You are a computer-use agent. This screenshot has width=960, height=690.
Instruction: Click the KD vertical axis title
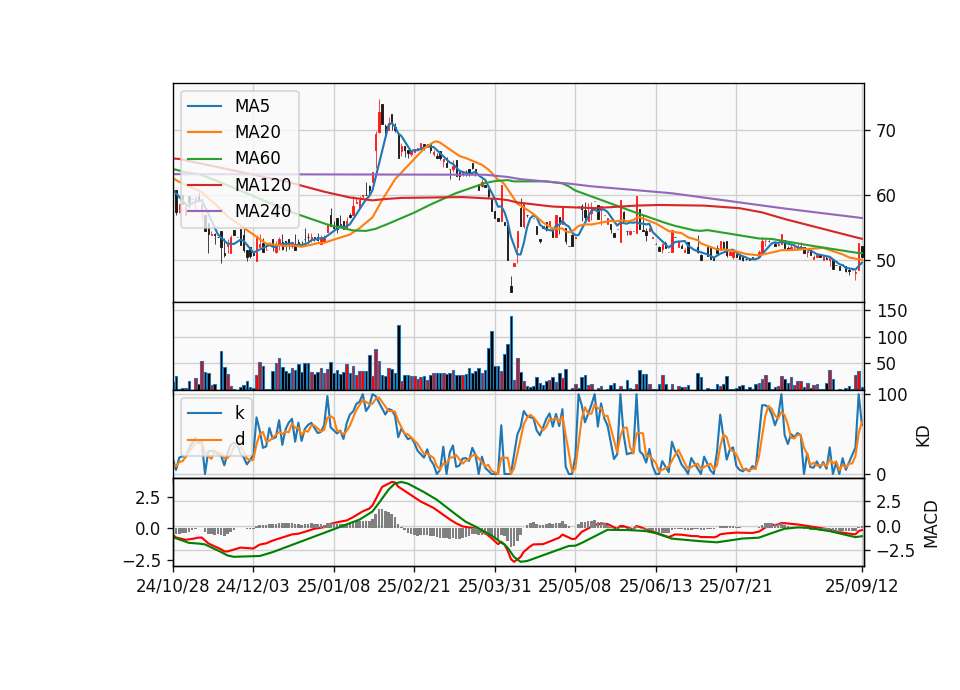(x=923, y=436)
